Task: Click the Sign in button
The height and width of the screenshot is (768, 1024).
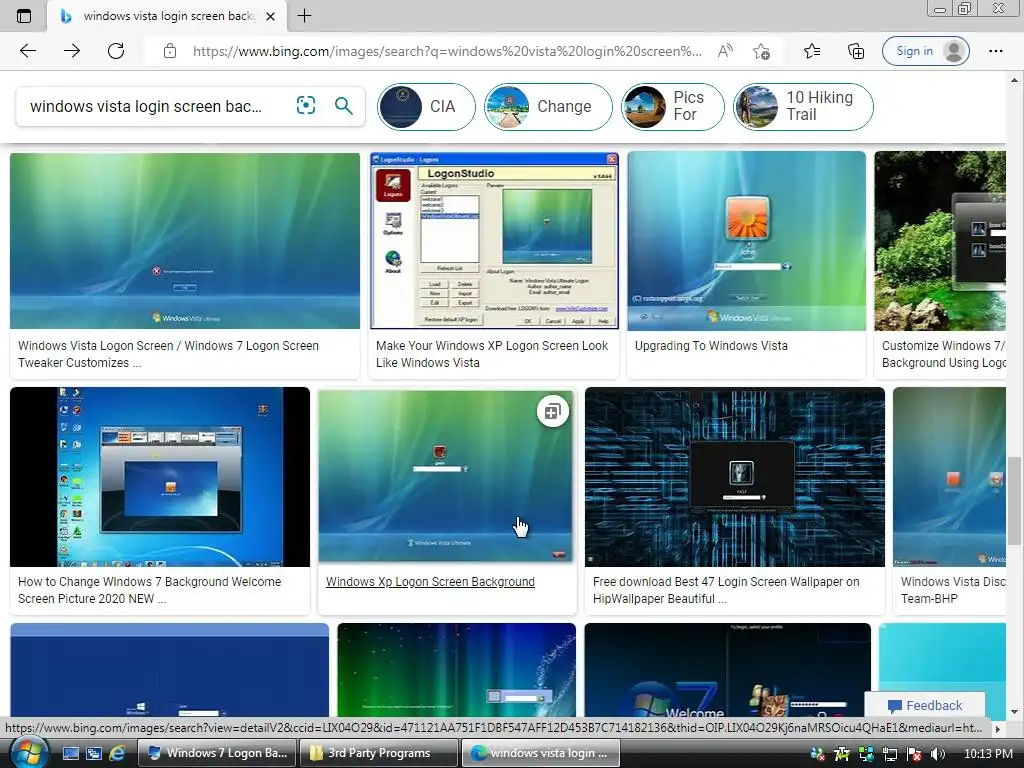Action: [x=925, y=51]
